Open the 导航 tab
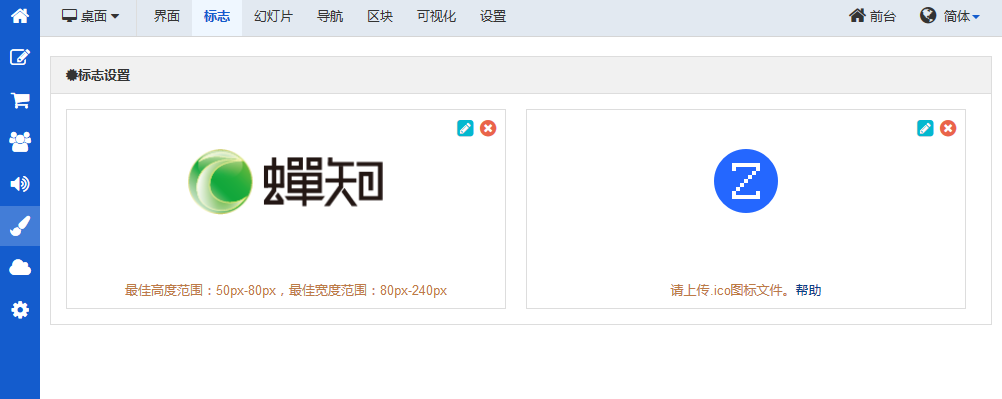The height and width of the screenshot is (399, 1002). coord(330,17)
